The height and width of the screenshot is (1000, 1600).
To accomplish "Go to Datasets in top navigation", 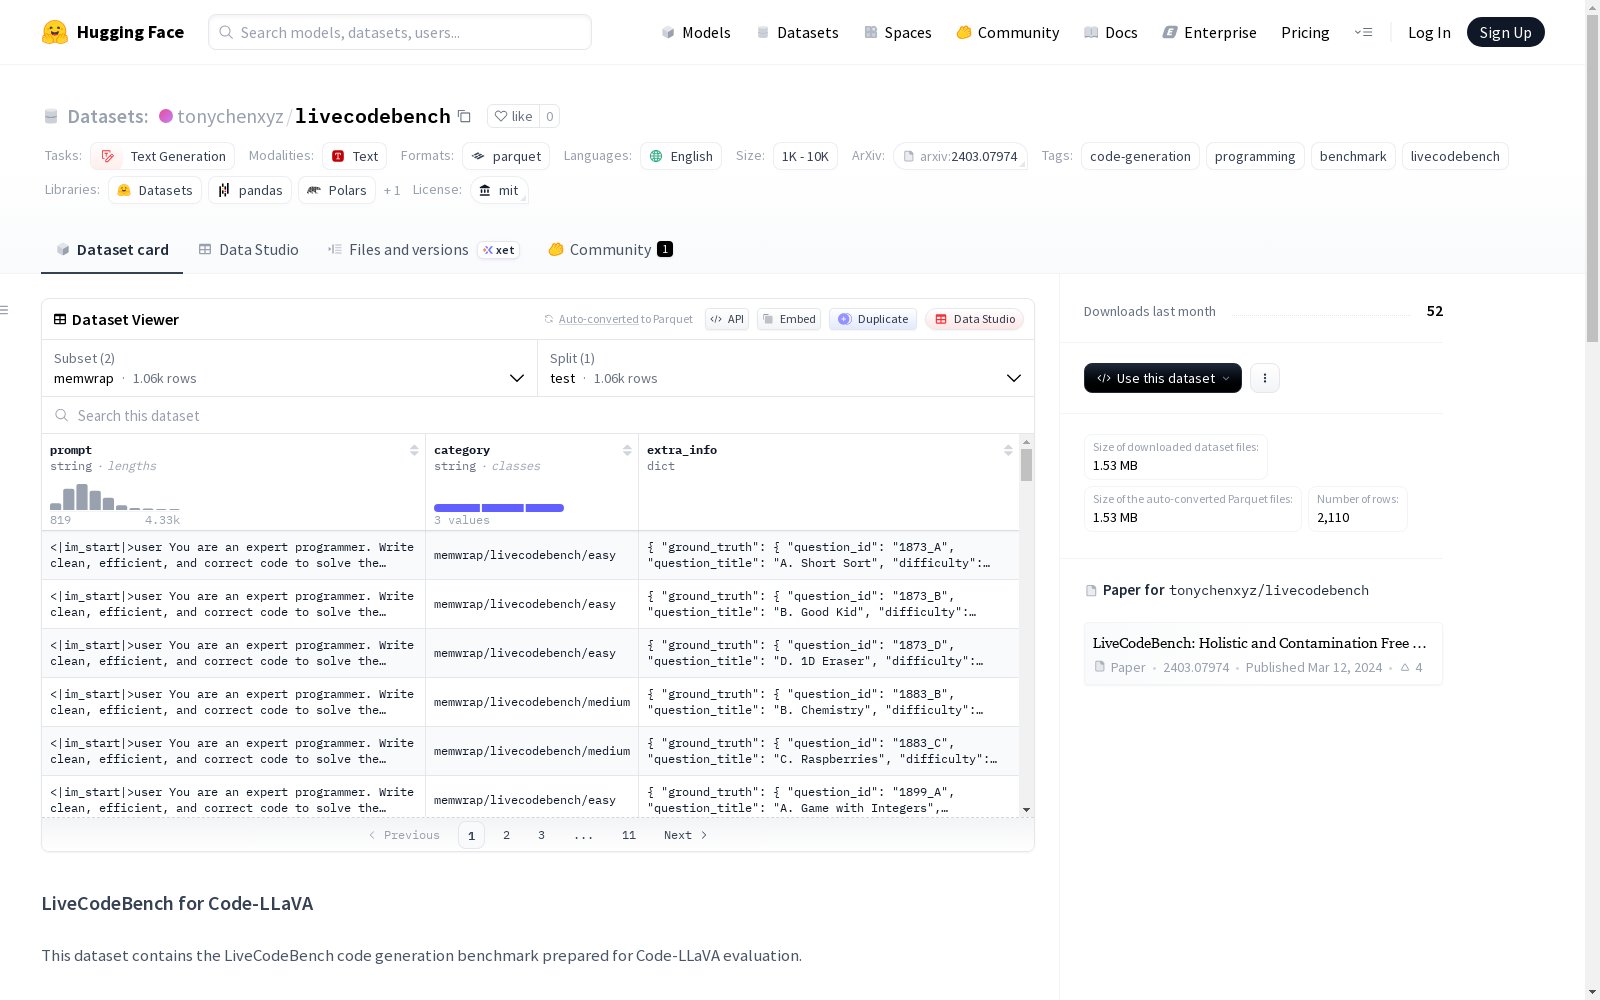I will point(797,32).
